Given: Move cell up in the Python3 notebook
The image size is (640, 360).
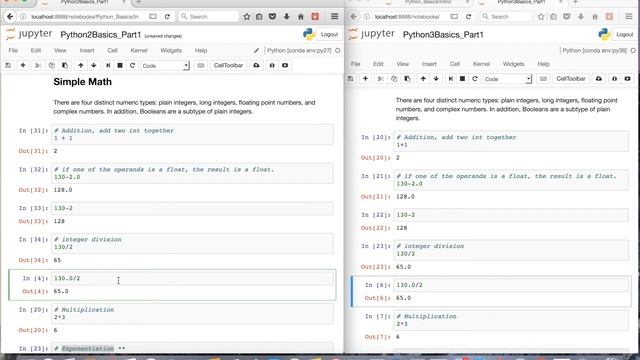Looking at the screenshot, I should (x=423, y=79).
